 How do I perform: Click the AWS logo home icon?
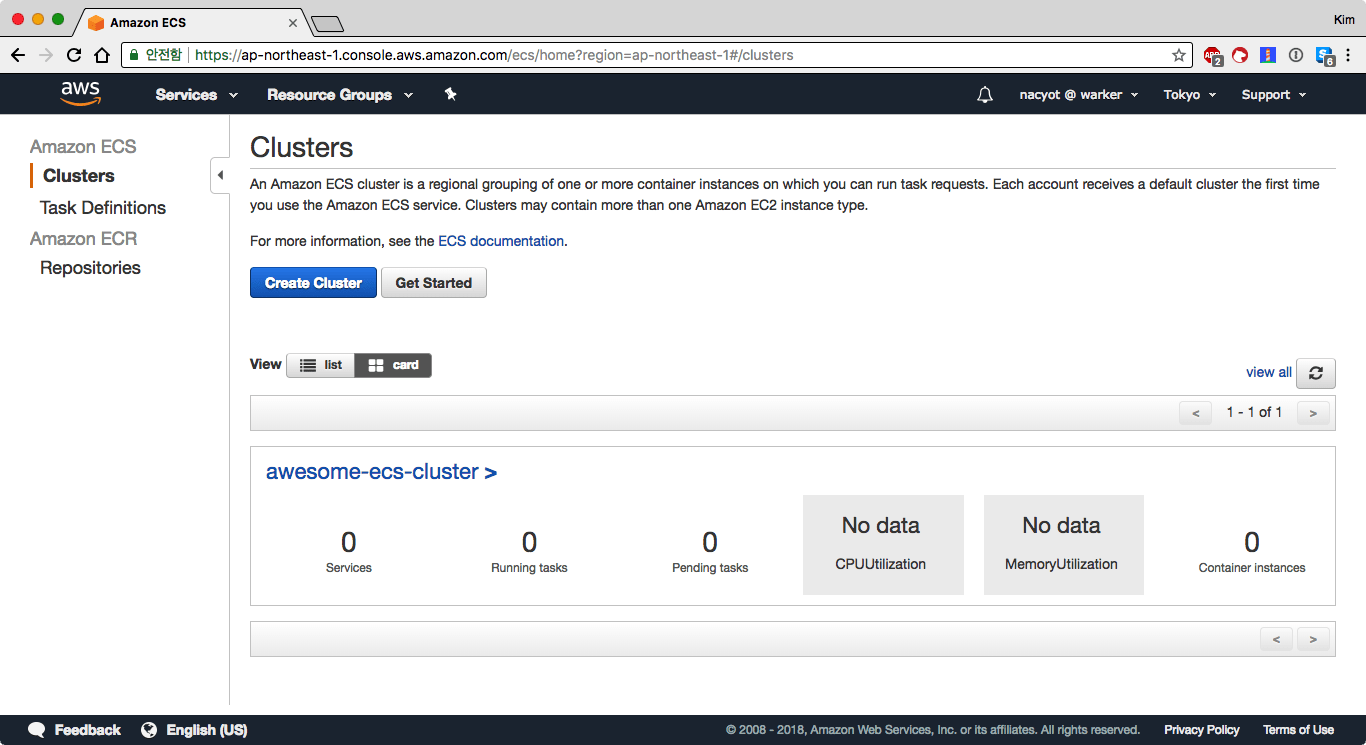click(x=80, y=94)
